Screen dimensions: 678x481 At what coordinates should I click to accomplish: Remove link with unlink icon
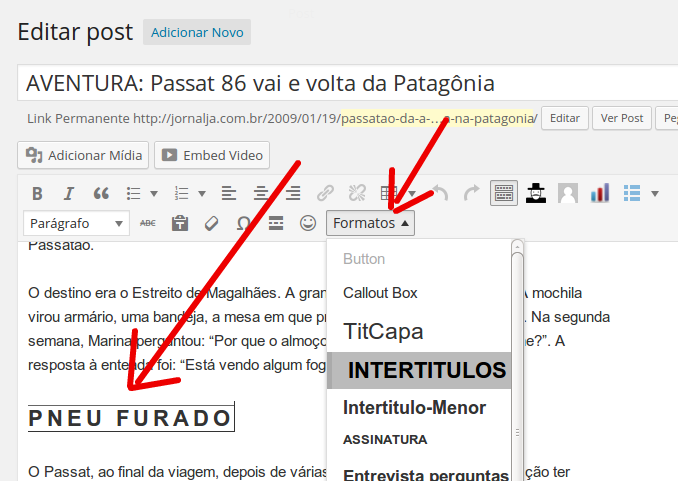[x=357, y=193]
